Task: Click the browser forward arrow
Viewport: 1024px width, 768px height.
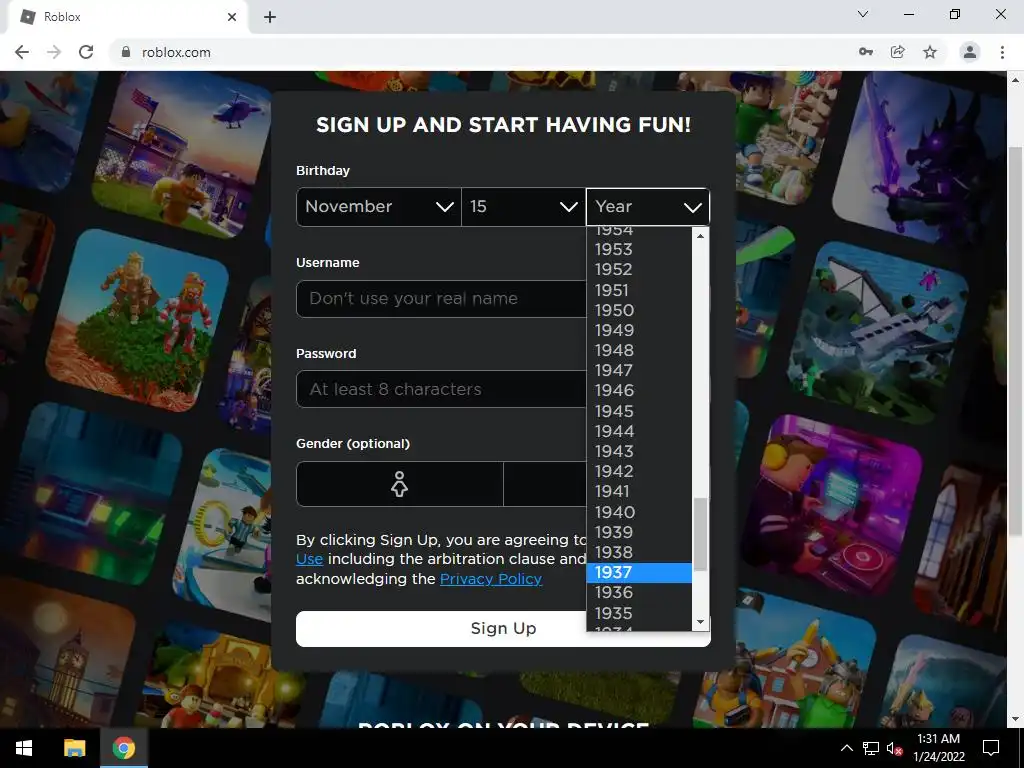Action: tap(54, 52)
